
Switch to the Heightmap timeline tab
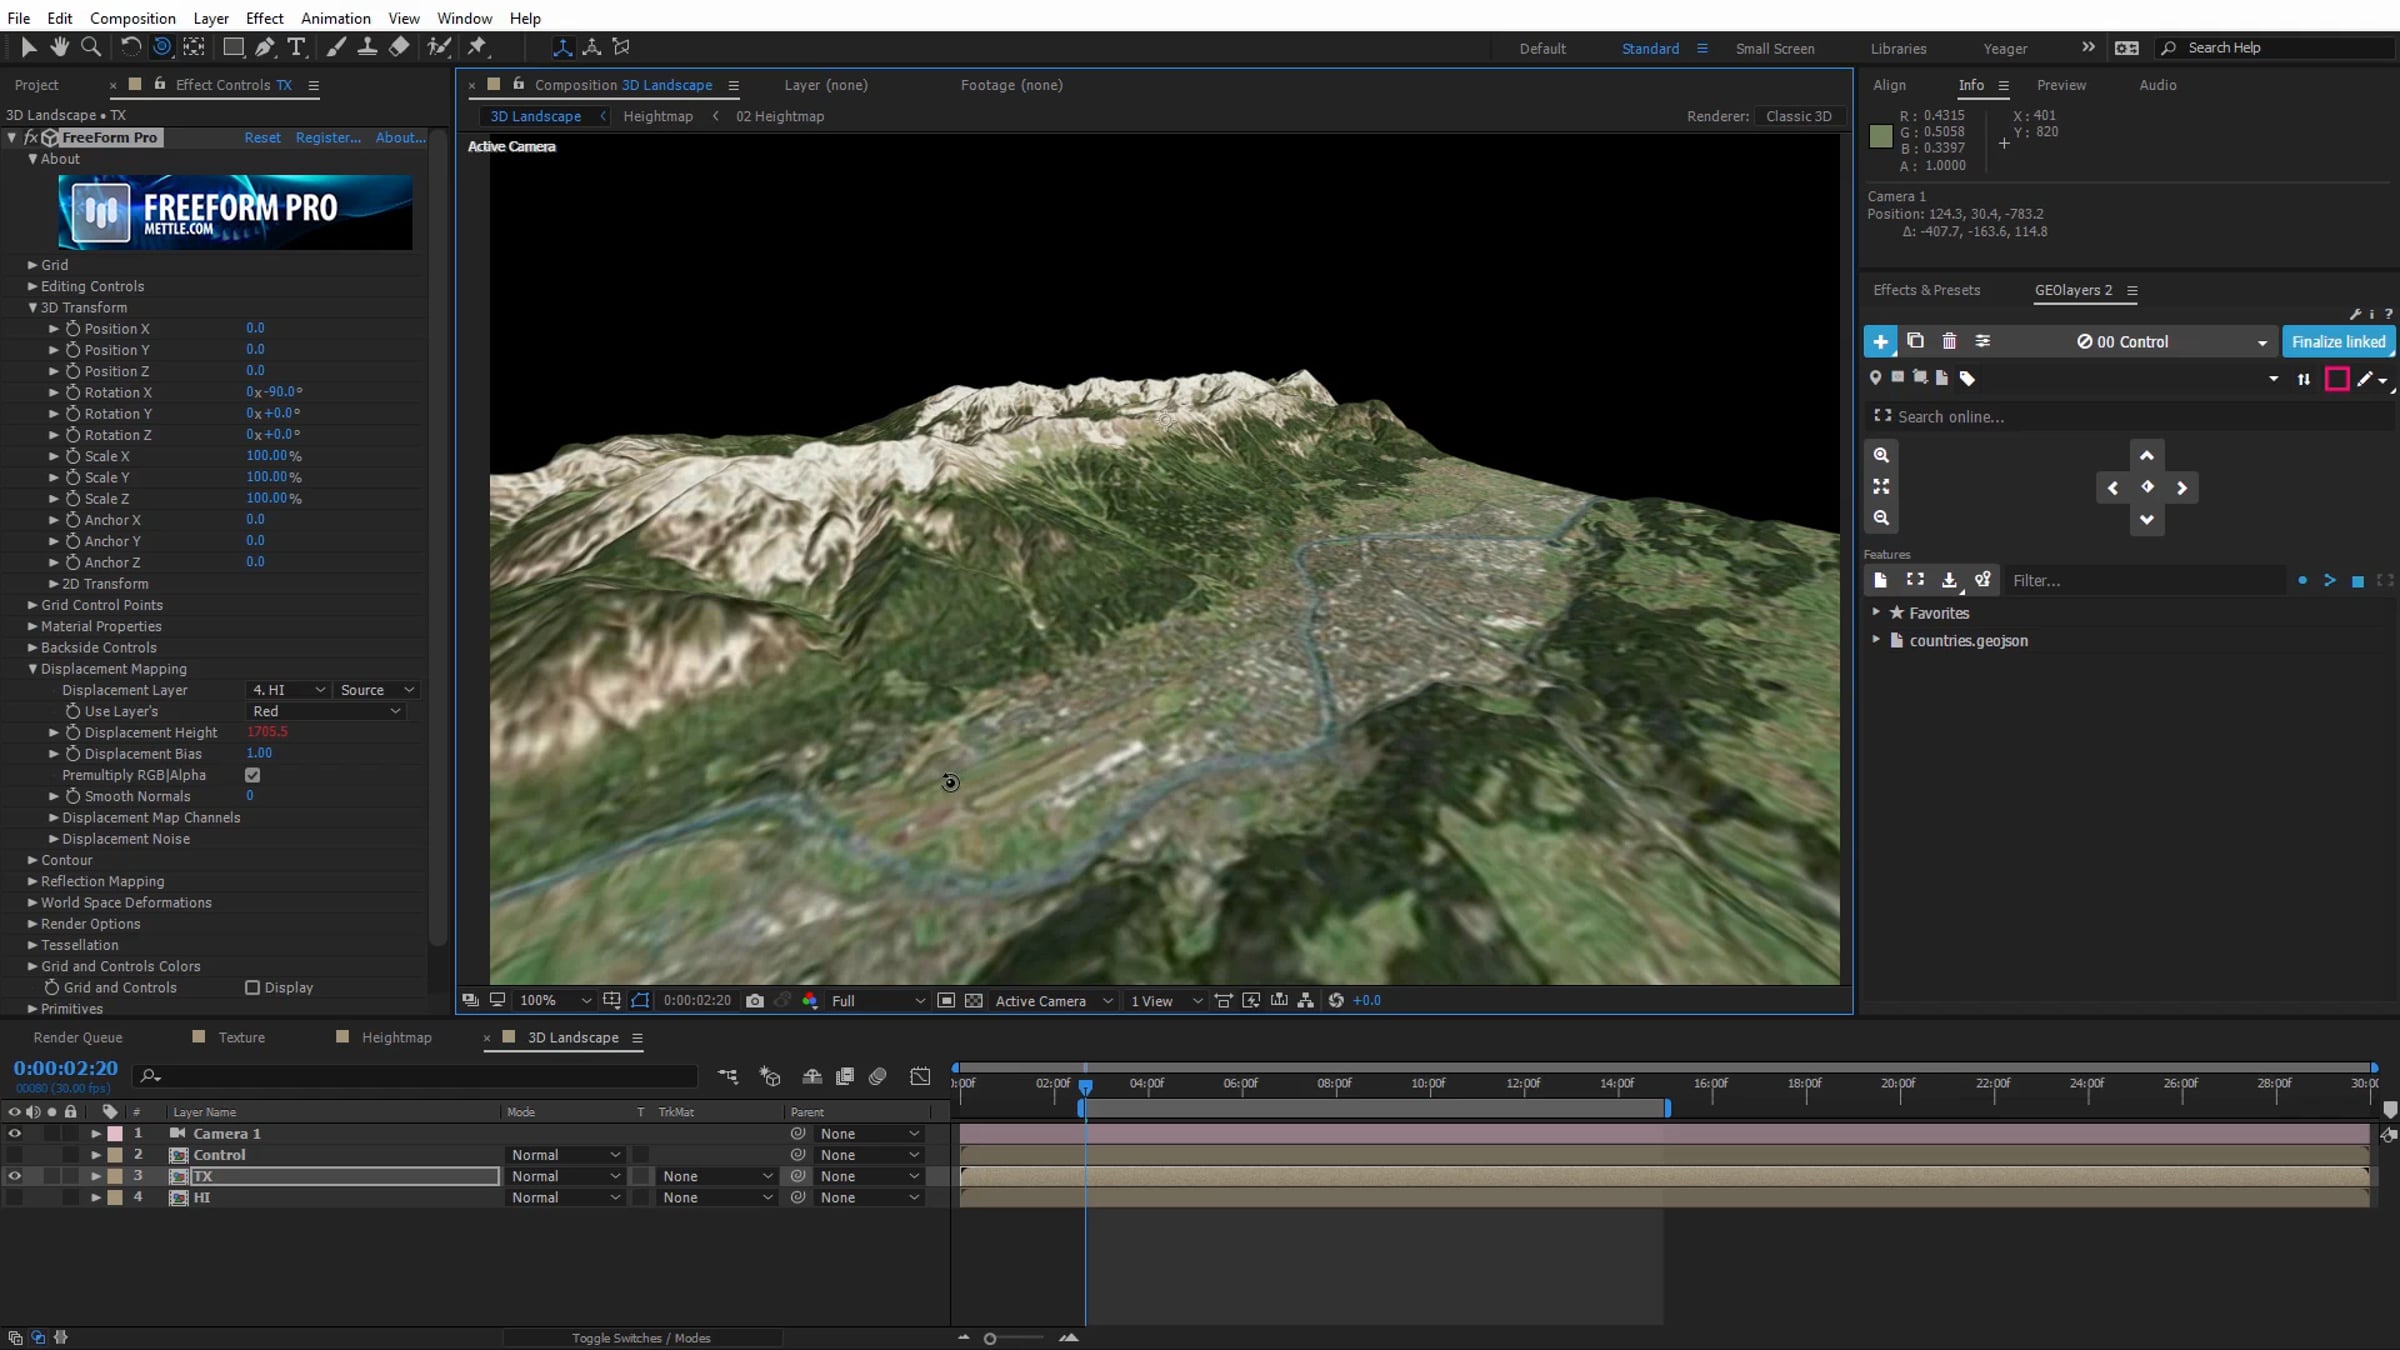[x=396, y=1038]
